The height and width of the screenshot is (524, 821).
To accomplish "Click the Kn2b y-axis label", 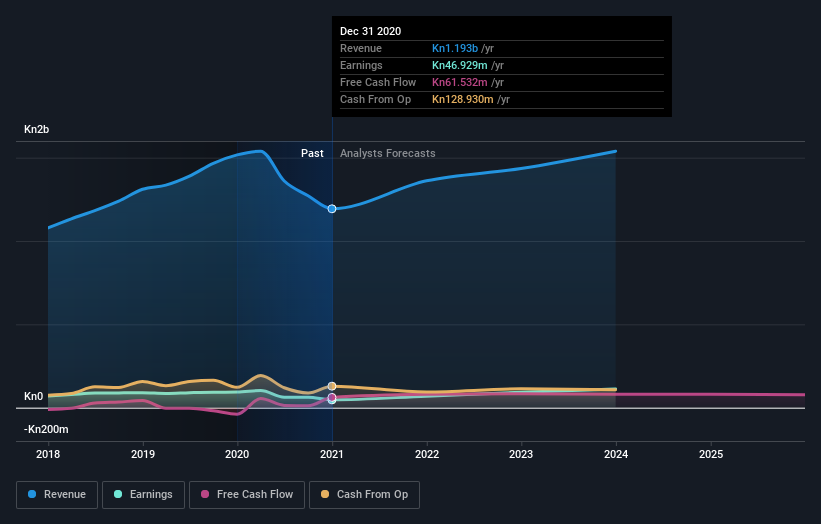I will coord(37,129).
